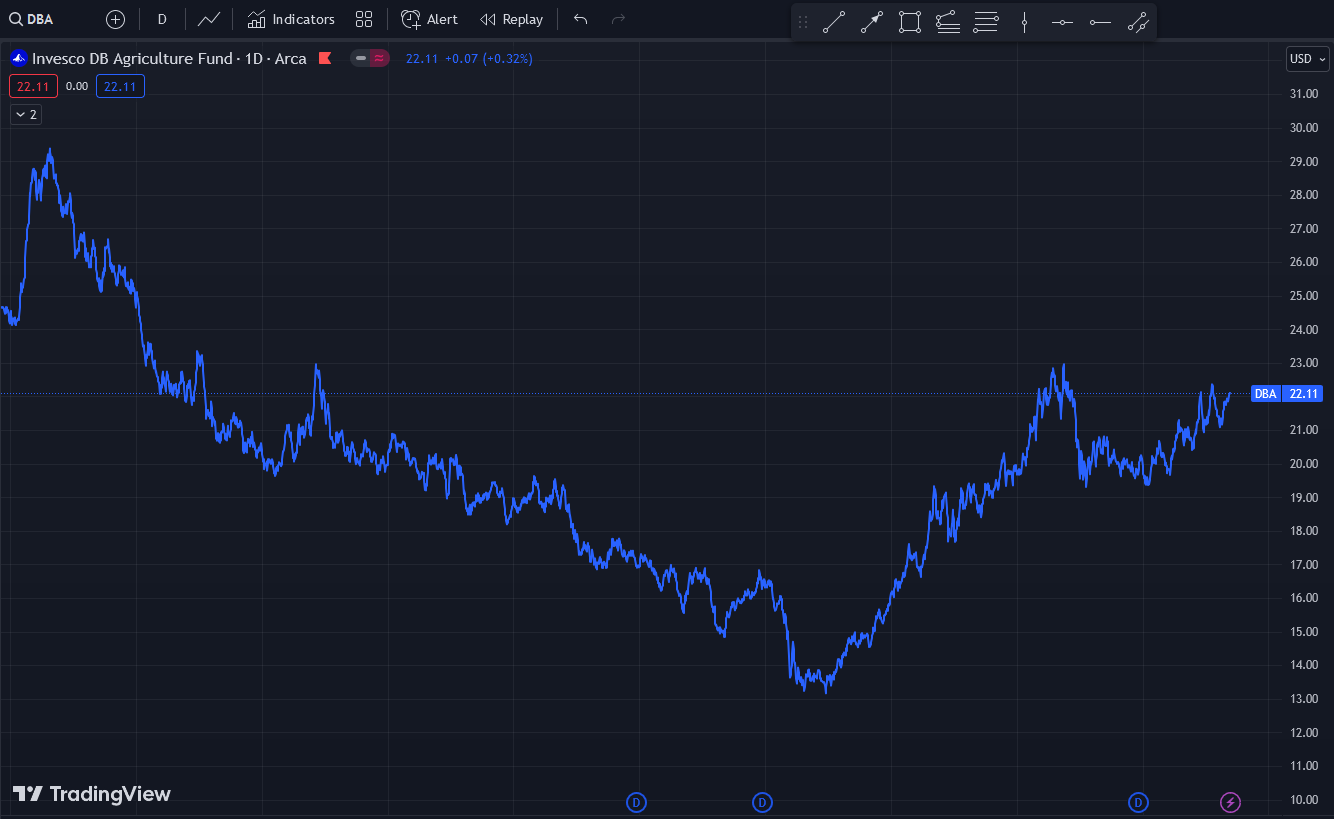This screenshot has width=1334, height=819.
Task: Expand the collapsed indicators legend showing 2
Action: 26,115
